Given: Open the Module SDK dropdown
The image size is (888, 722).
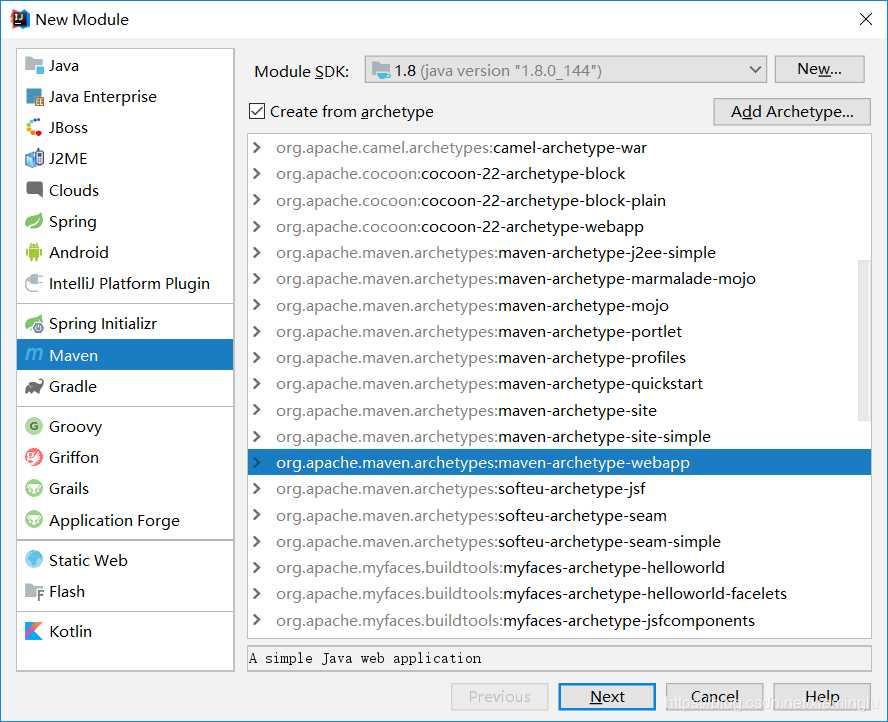Looking at the screenshot, I should coord(565,70).
